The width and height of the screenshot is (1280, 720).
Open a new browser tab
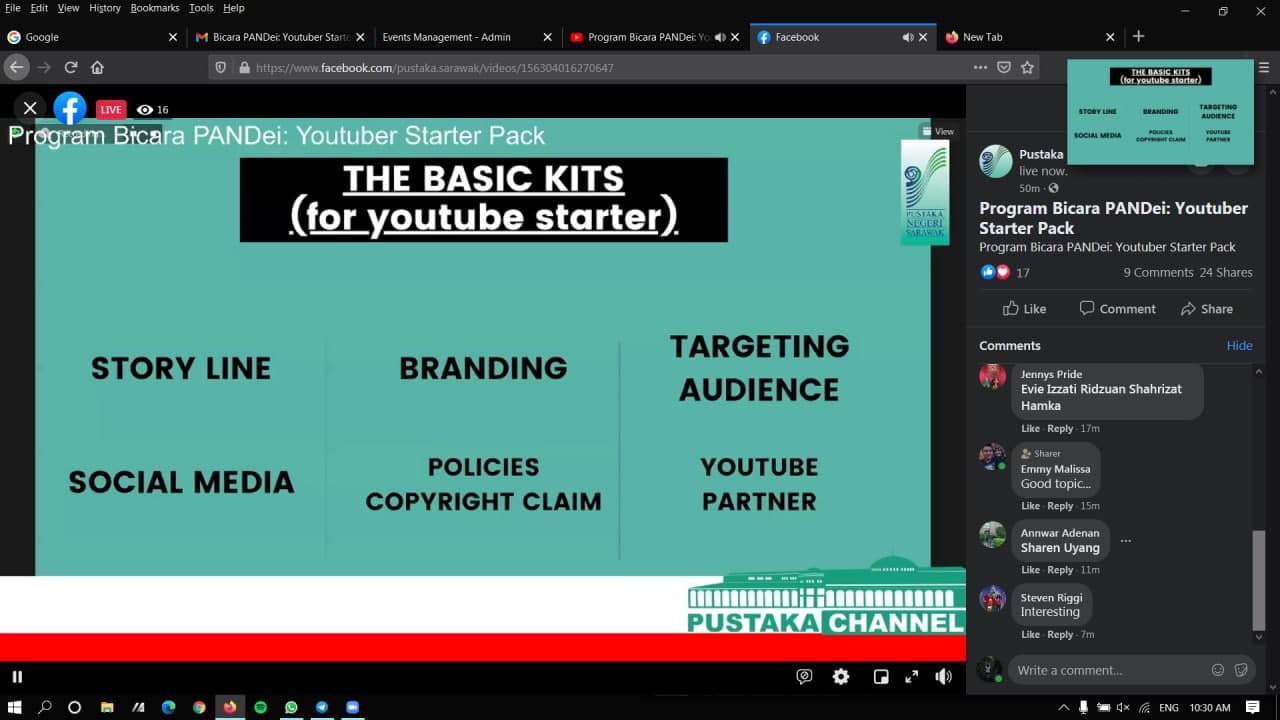1138,36
